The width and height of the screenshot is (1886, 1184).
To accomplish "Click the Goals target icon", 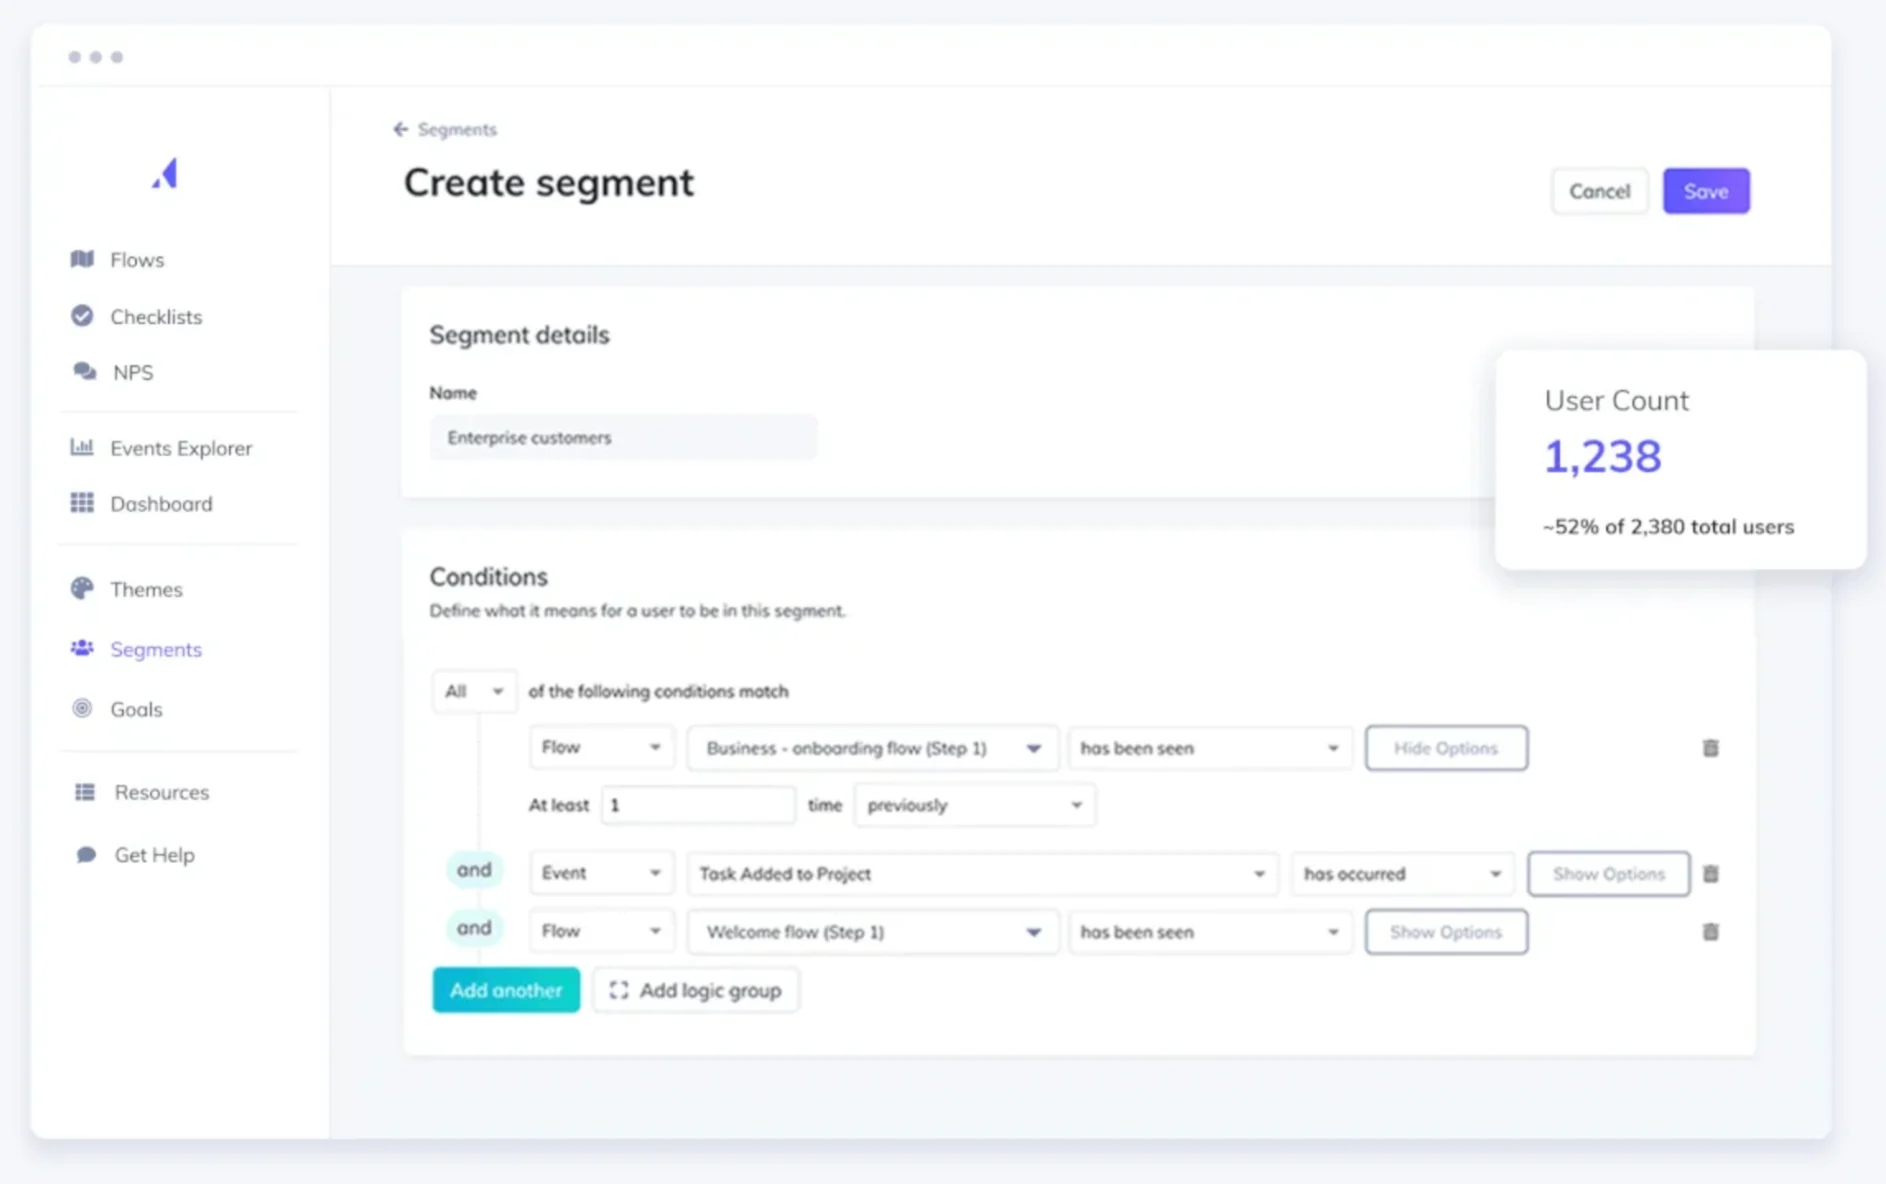I will coord(82,708).
